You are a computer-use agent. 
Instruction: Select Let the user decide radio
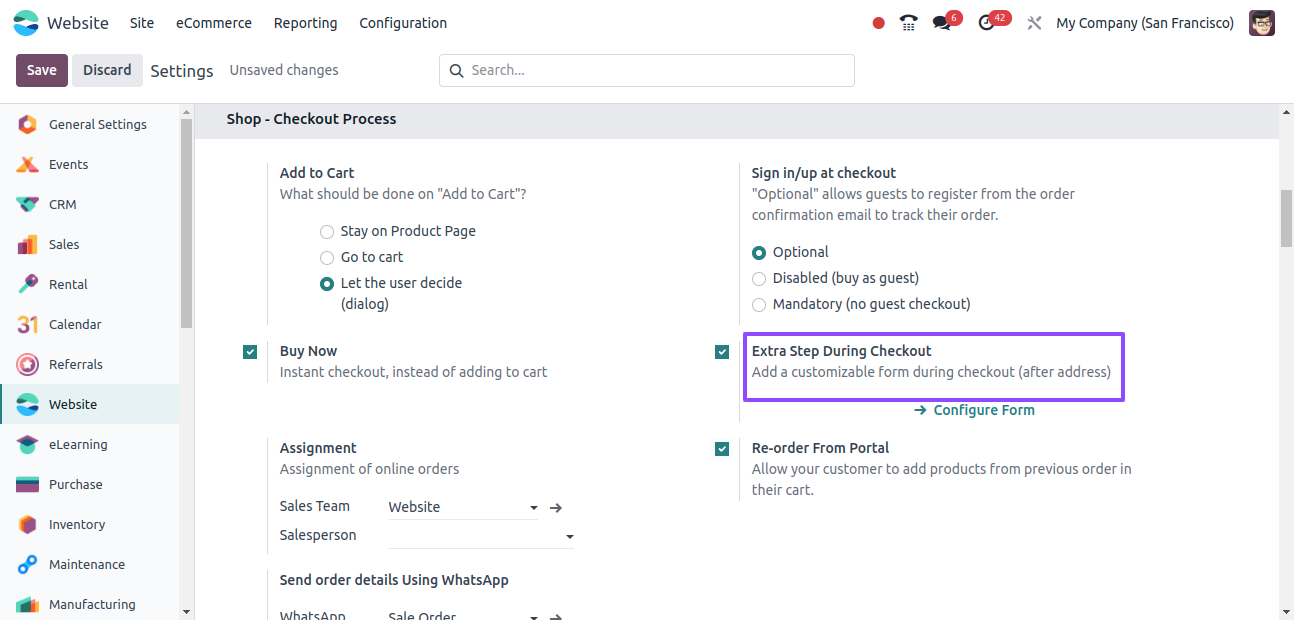click(327, 283)
